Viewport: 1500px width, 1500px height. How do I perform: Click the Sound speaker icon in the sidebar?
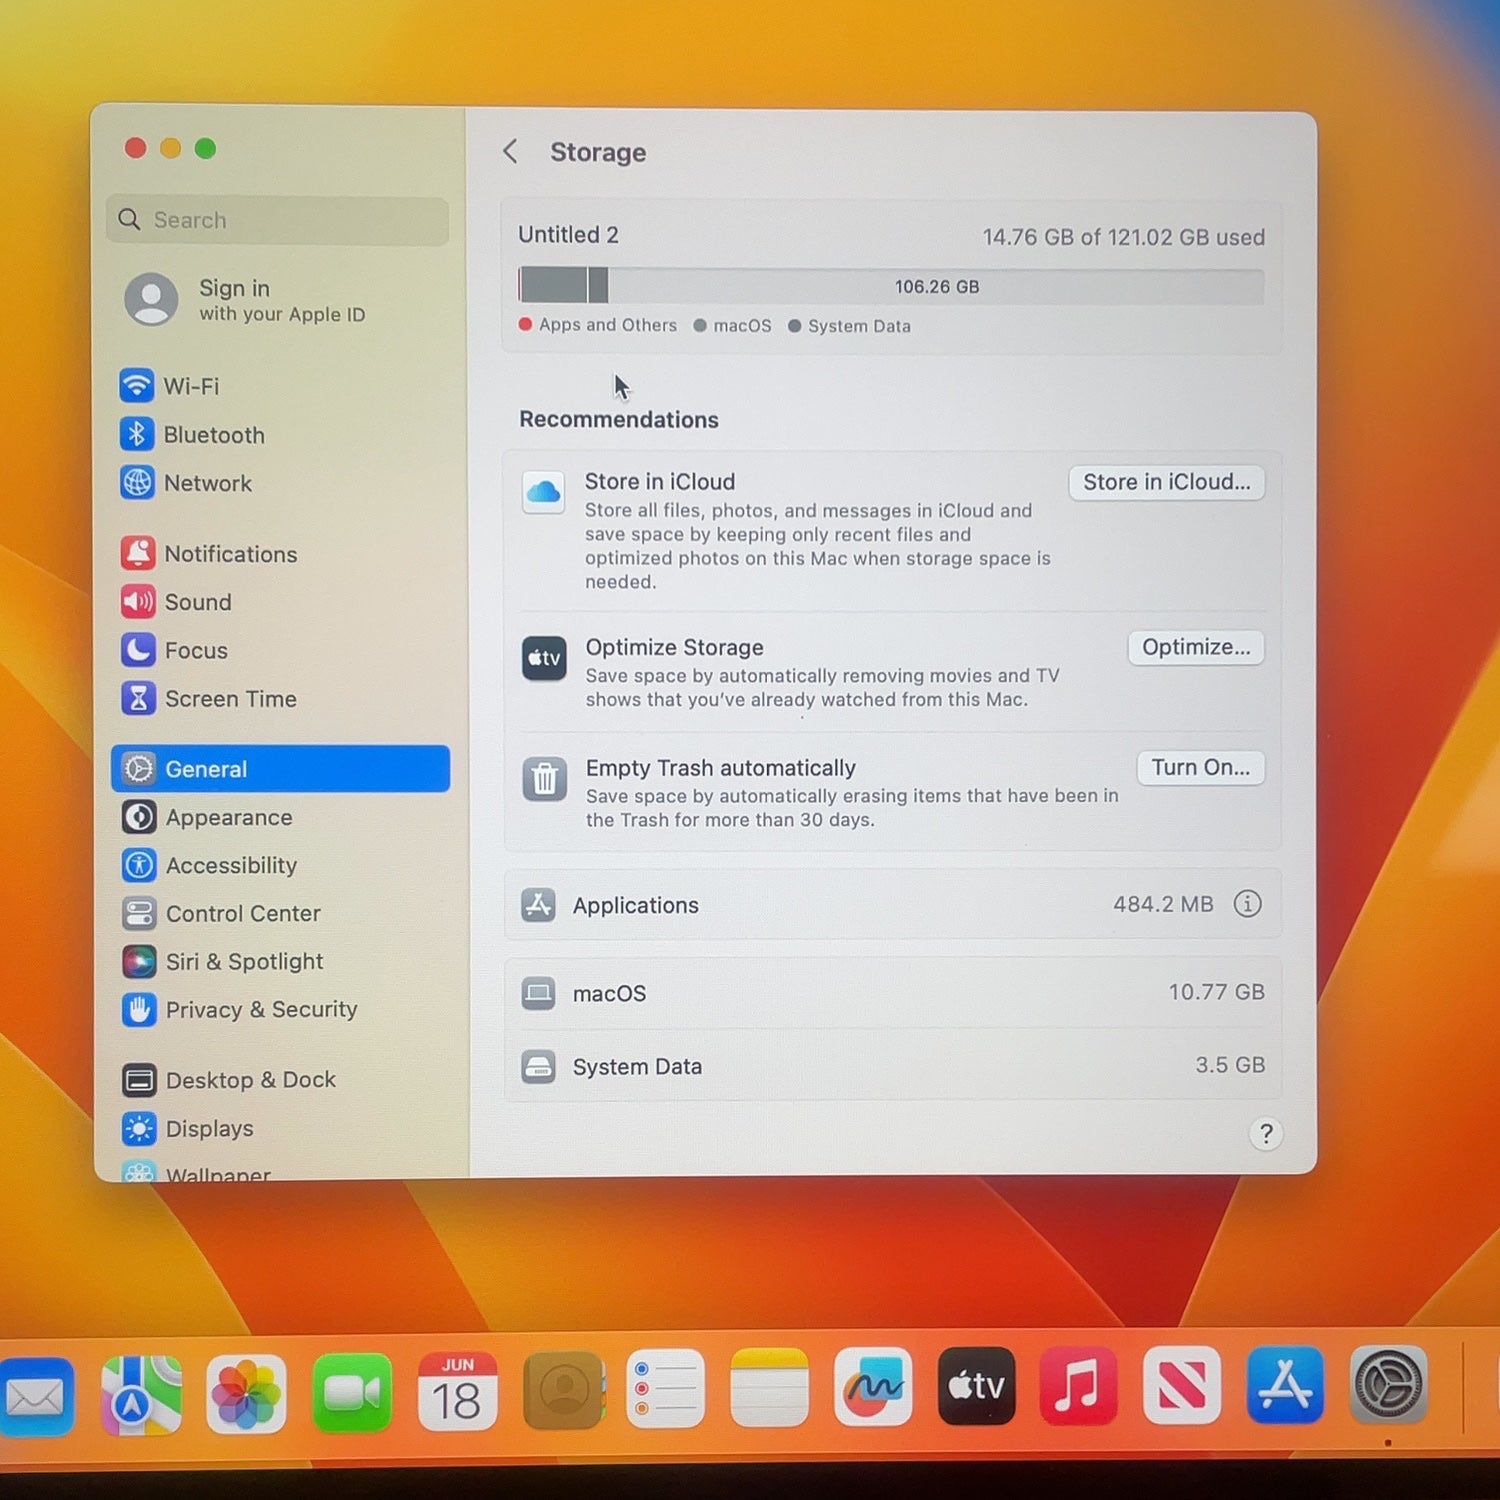pos(138,601)
